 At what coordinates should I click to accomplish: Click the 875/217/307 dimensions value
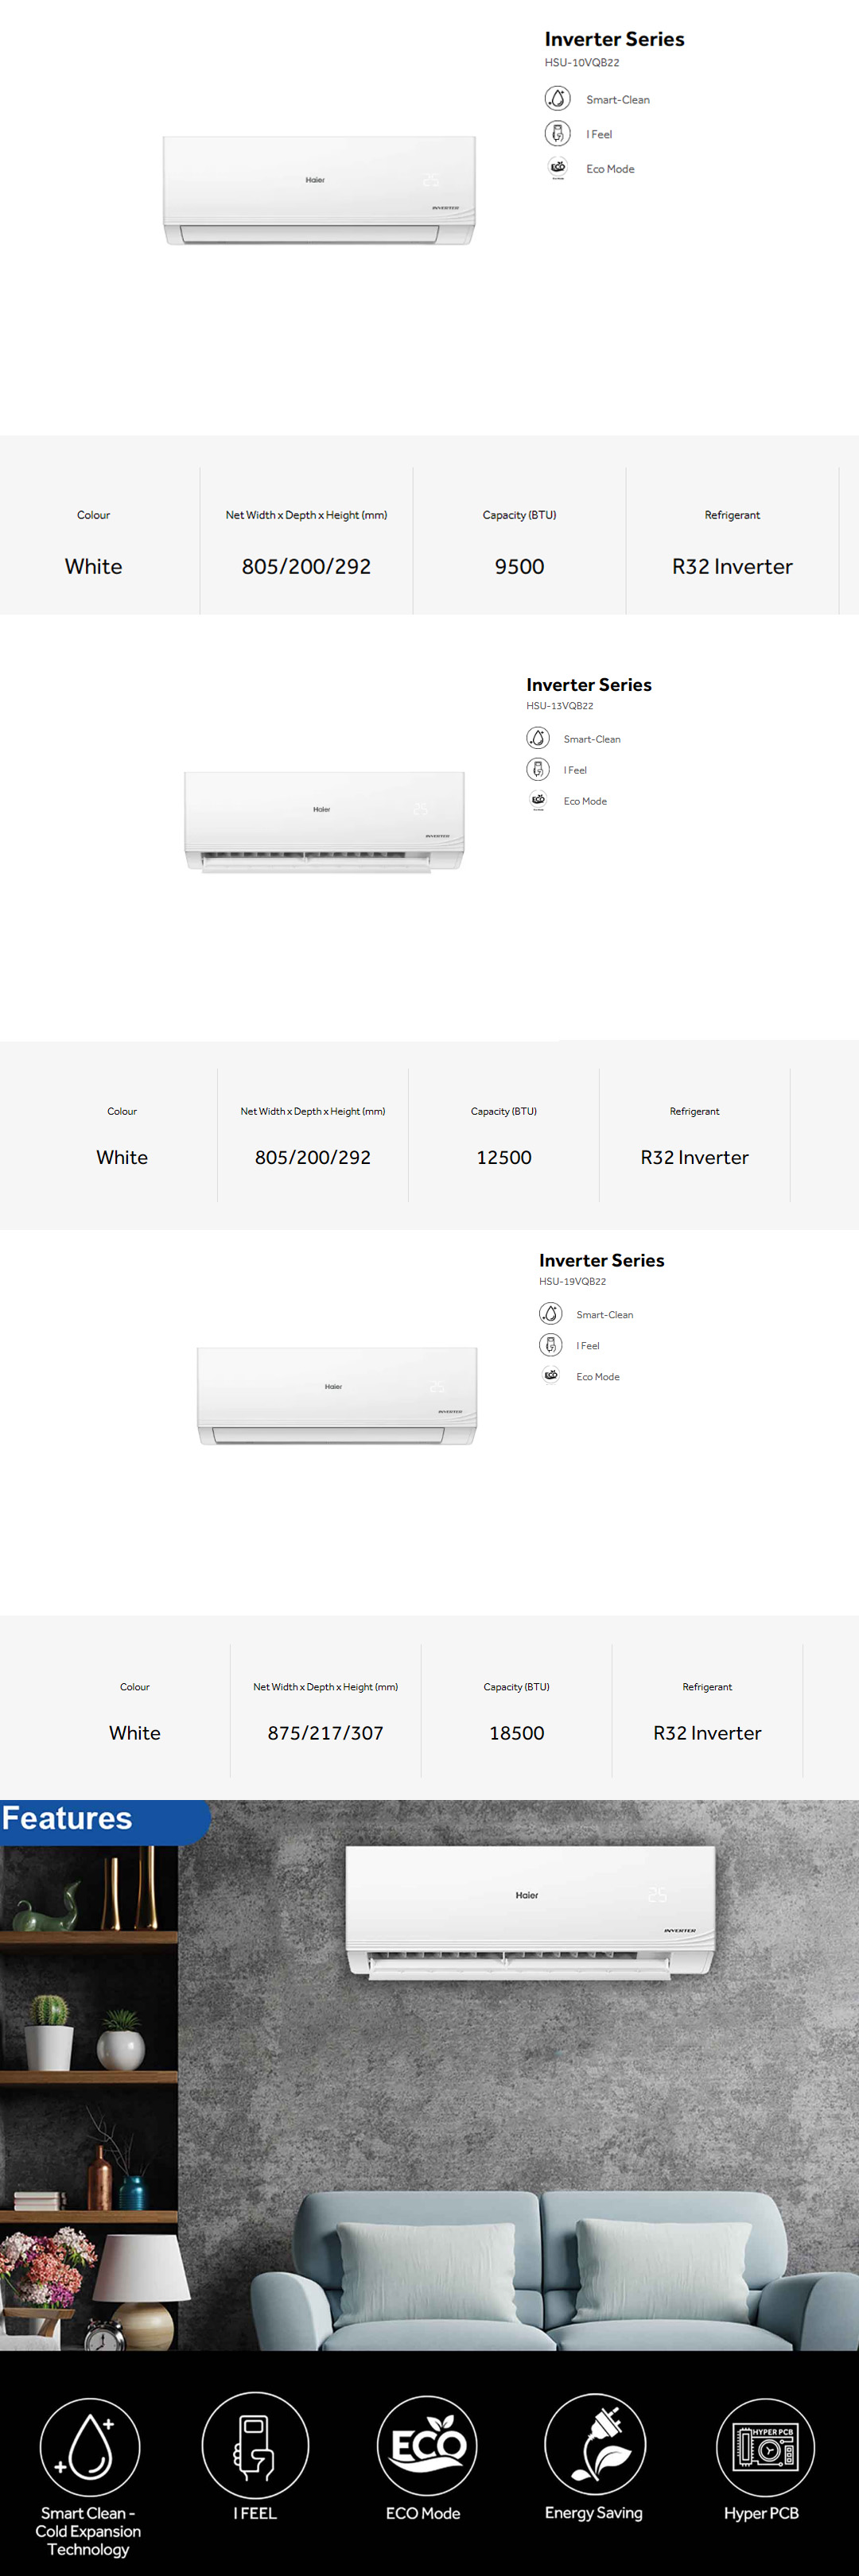pyautogui.click(x=325, y=1733)
